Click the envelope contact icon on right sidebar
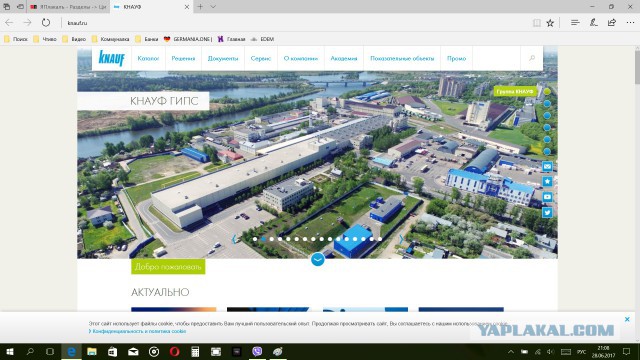This screenshot has height=360, width=640. 547,167
